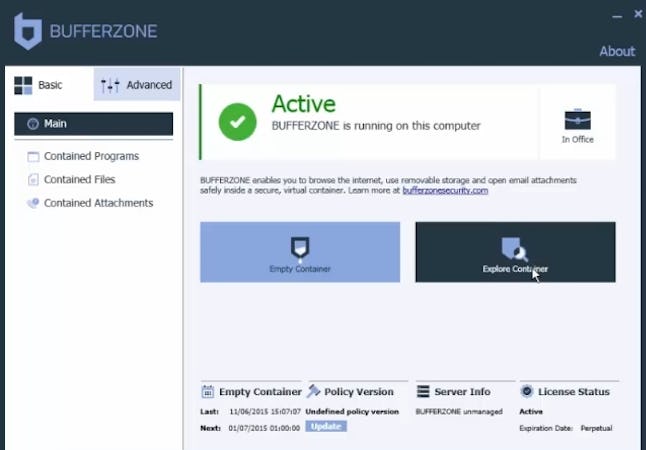Click the Perpetual expiration value
This screenshot has height=450, width=646.
click(596, 428)
